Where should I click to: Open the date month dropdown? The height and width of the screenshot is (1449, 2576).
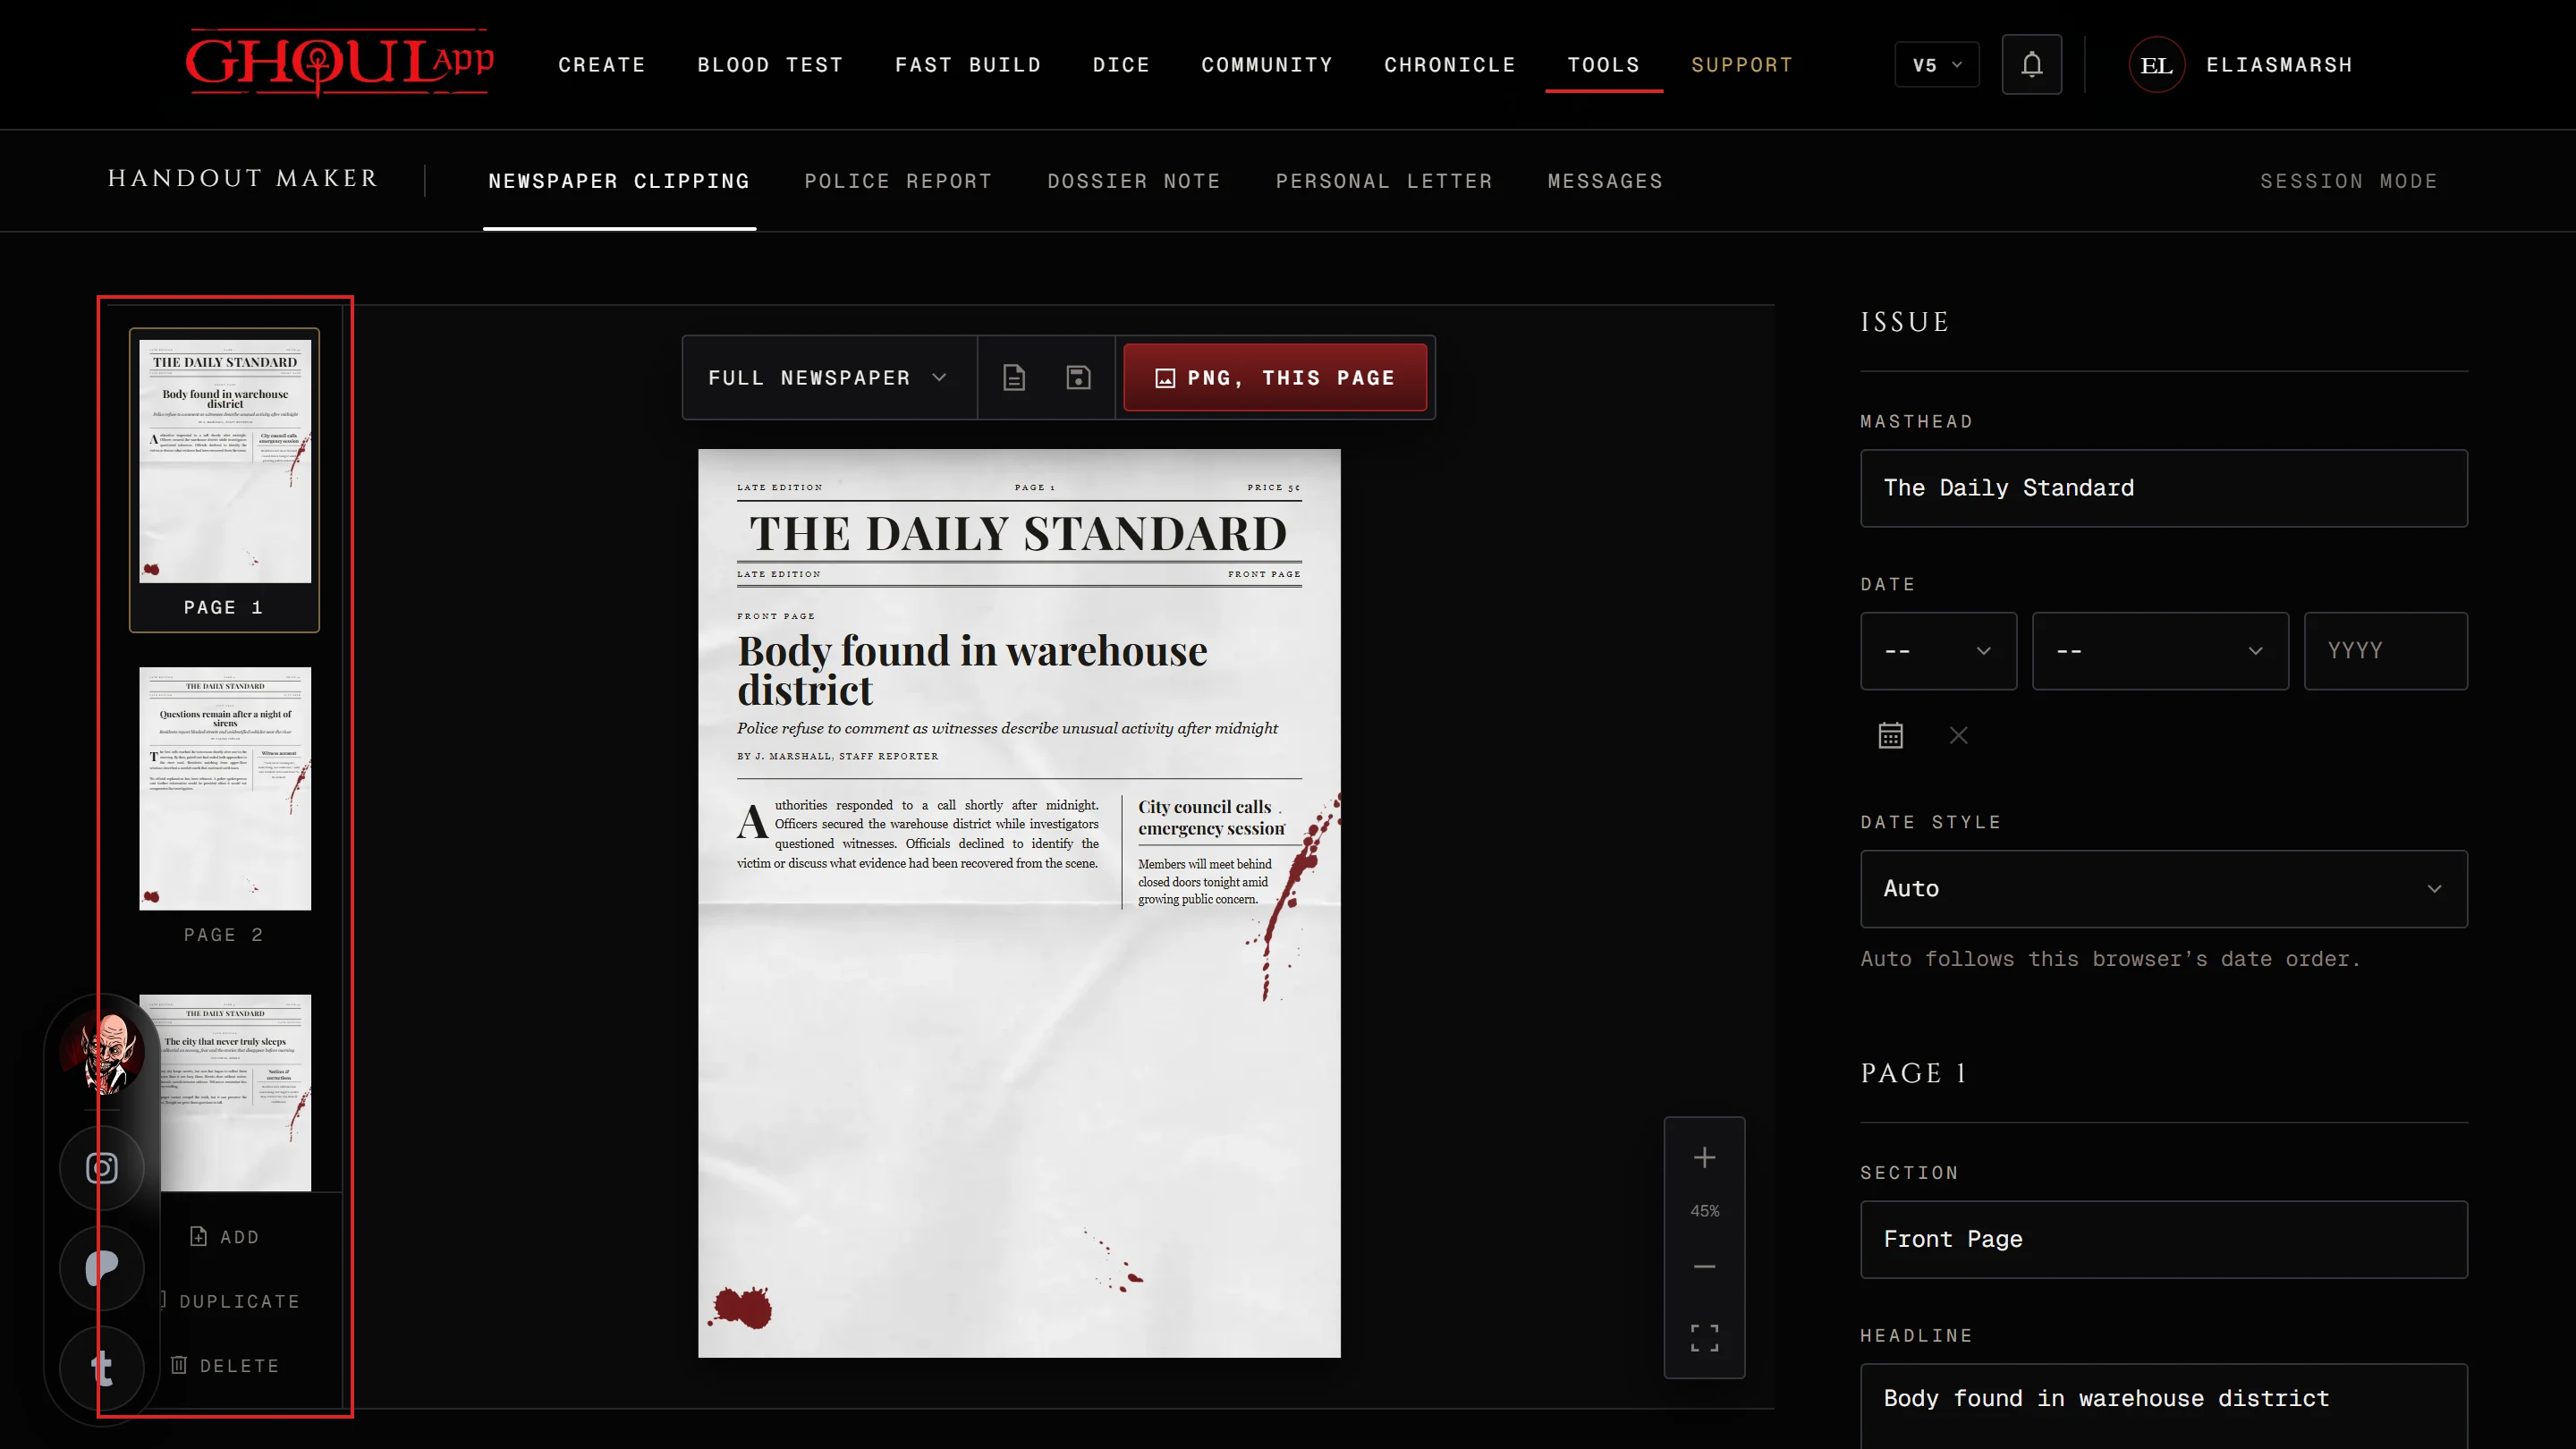2160,650
